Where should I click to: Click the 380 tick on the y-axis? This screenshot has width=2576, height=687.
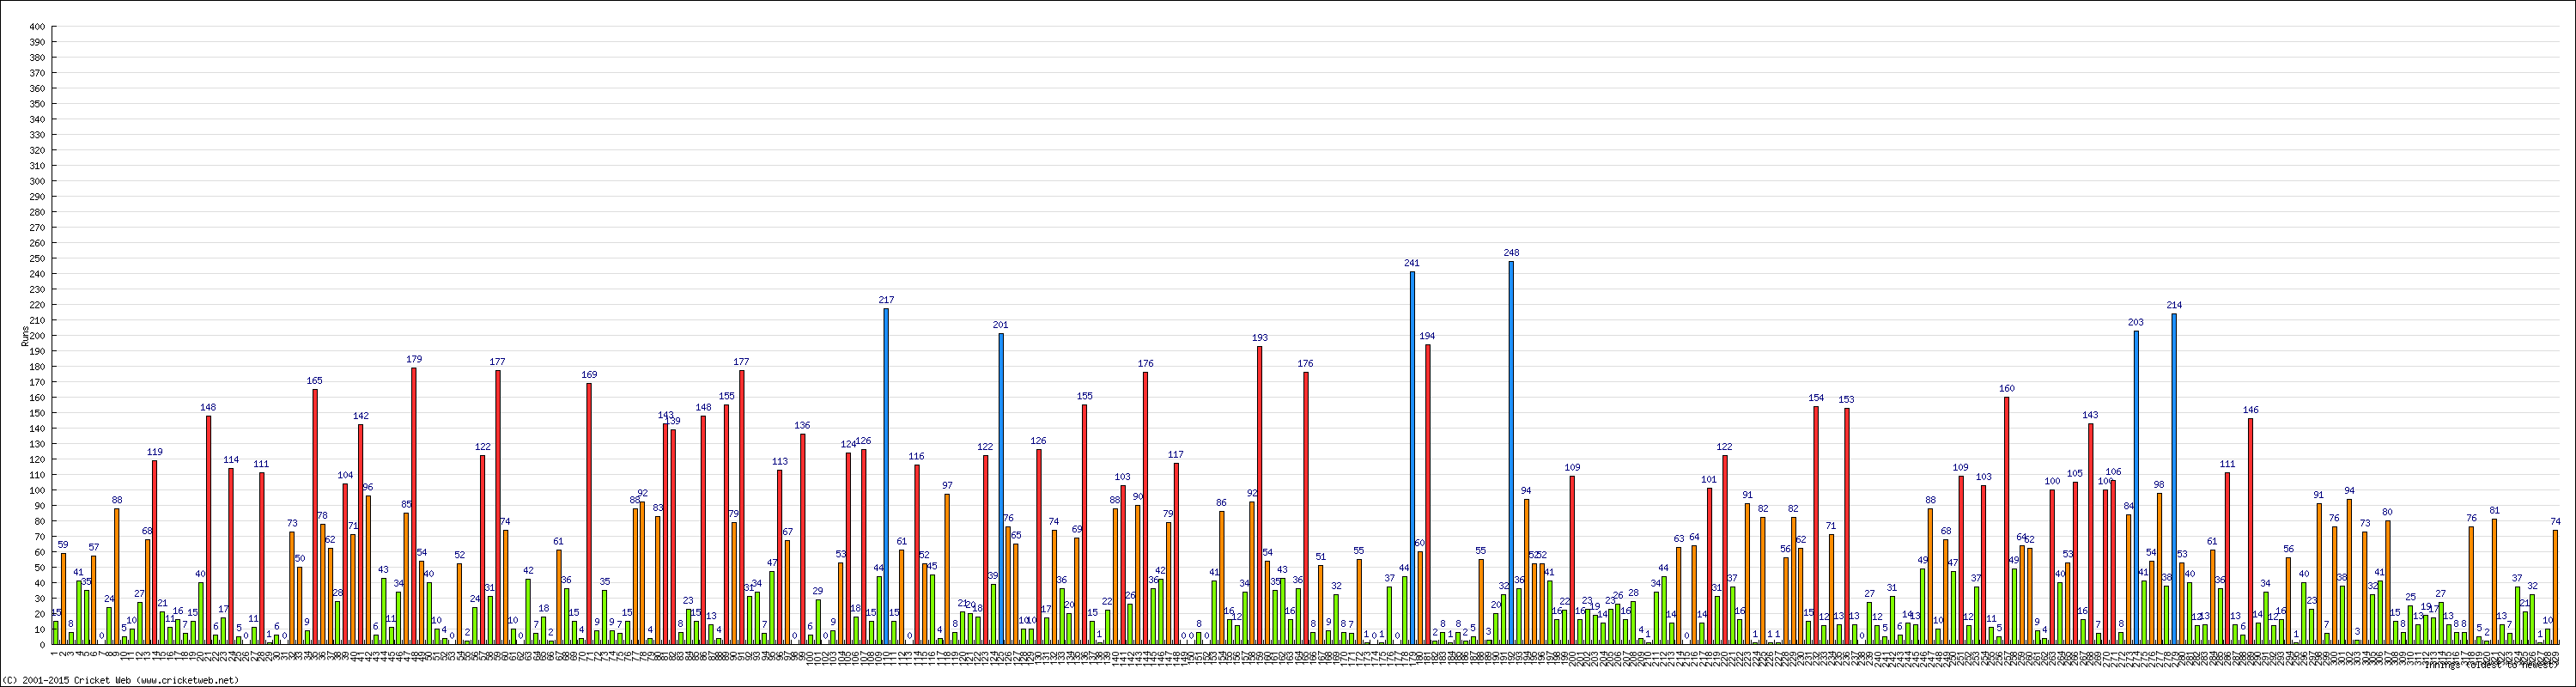point(36,58)
